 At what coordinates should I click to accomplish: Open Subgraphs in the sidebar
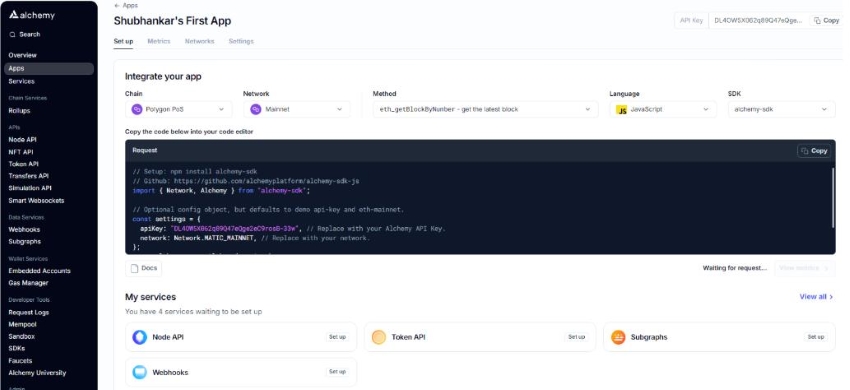(x=25, y=241)
